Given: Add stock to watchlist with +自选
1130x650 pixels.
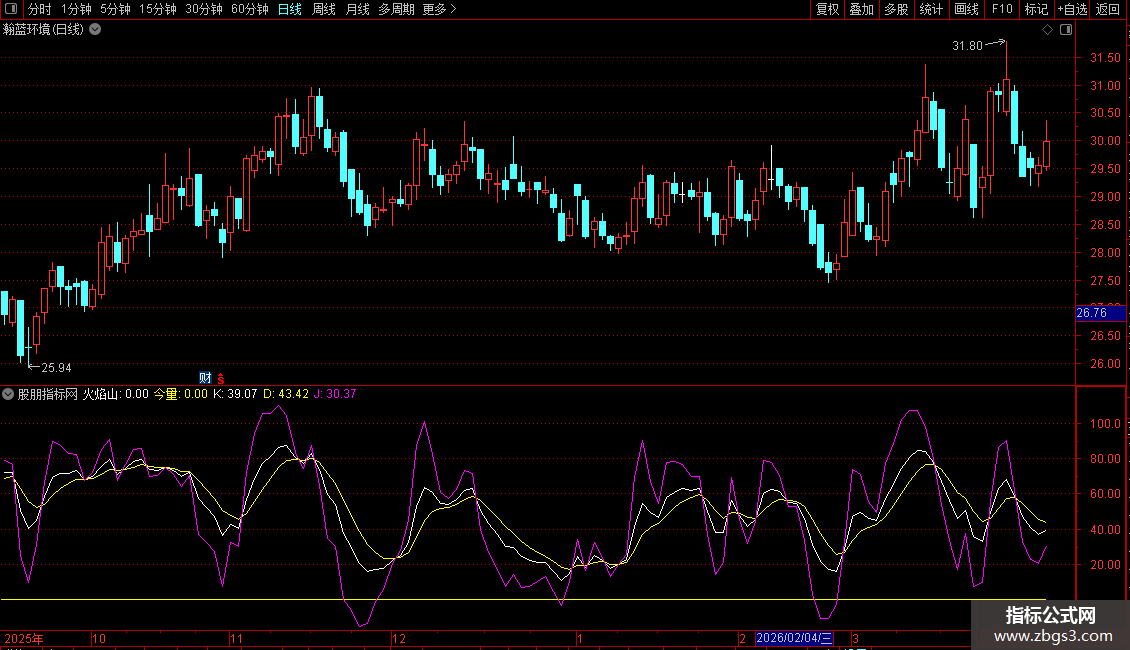Looking at the screenshot, I should (1072, 9).
